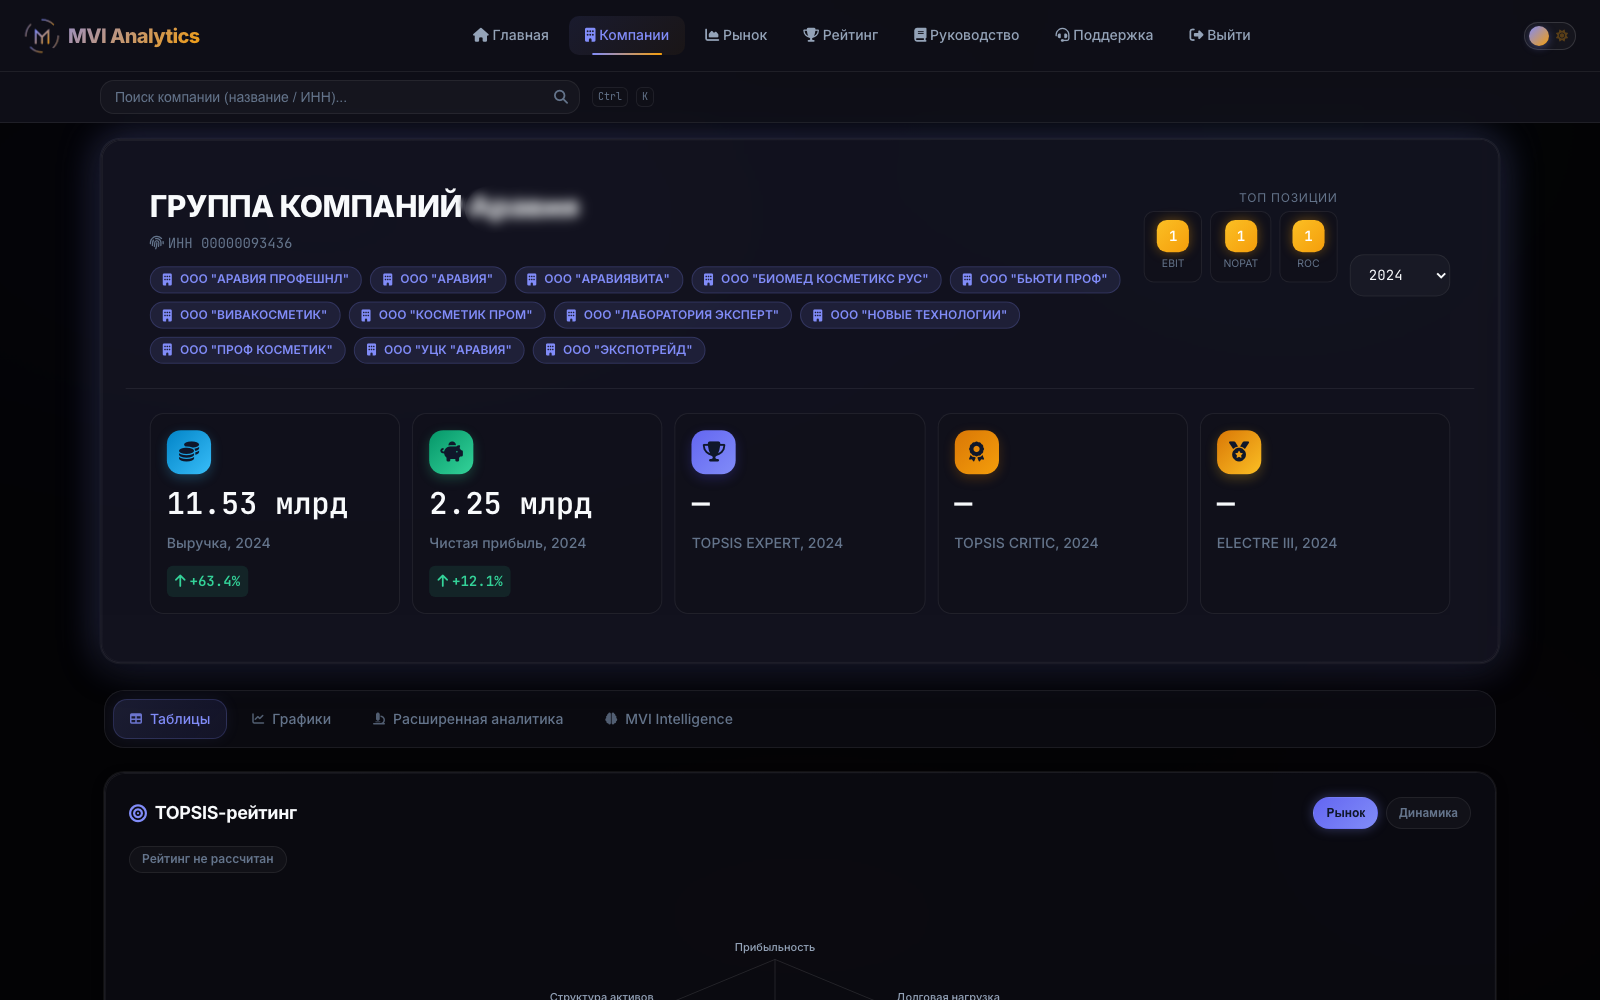This screenshot has width=1600, height=1000.
Task: Click the TOPSIS EXPERT, 2024 label
Action: [x=767, y=543]
